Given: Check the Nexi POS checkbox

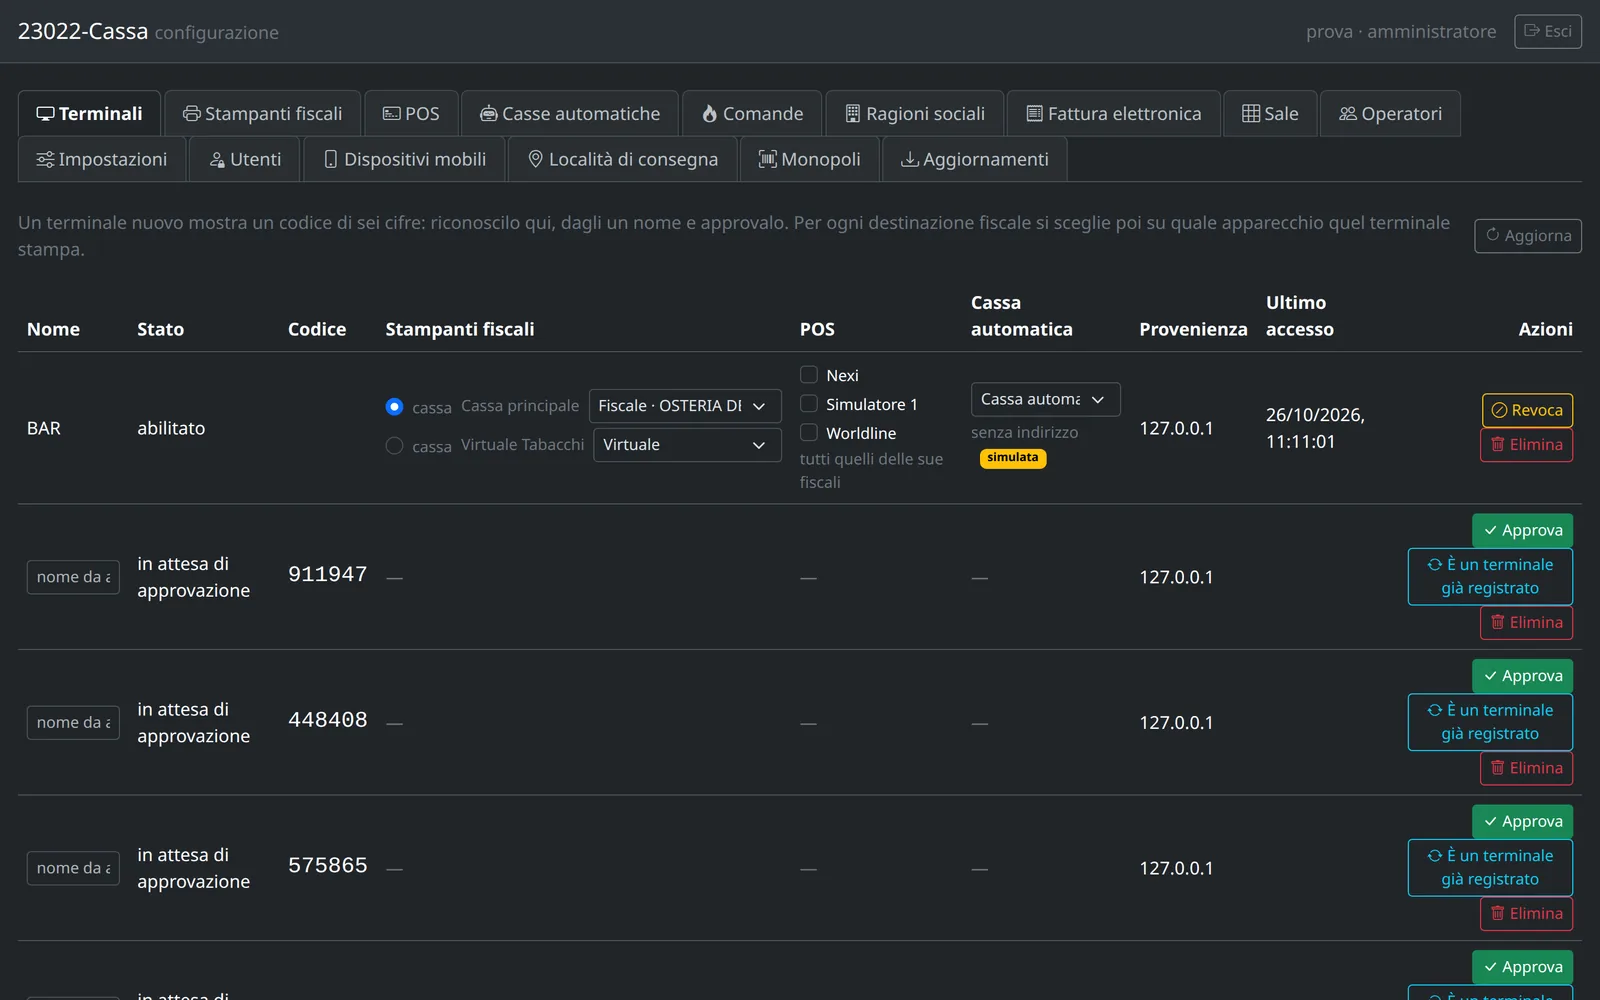Looking at the screenshot, I should click(809, 375).
